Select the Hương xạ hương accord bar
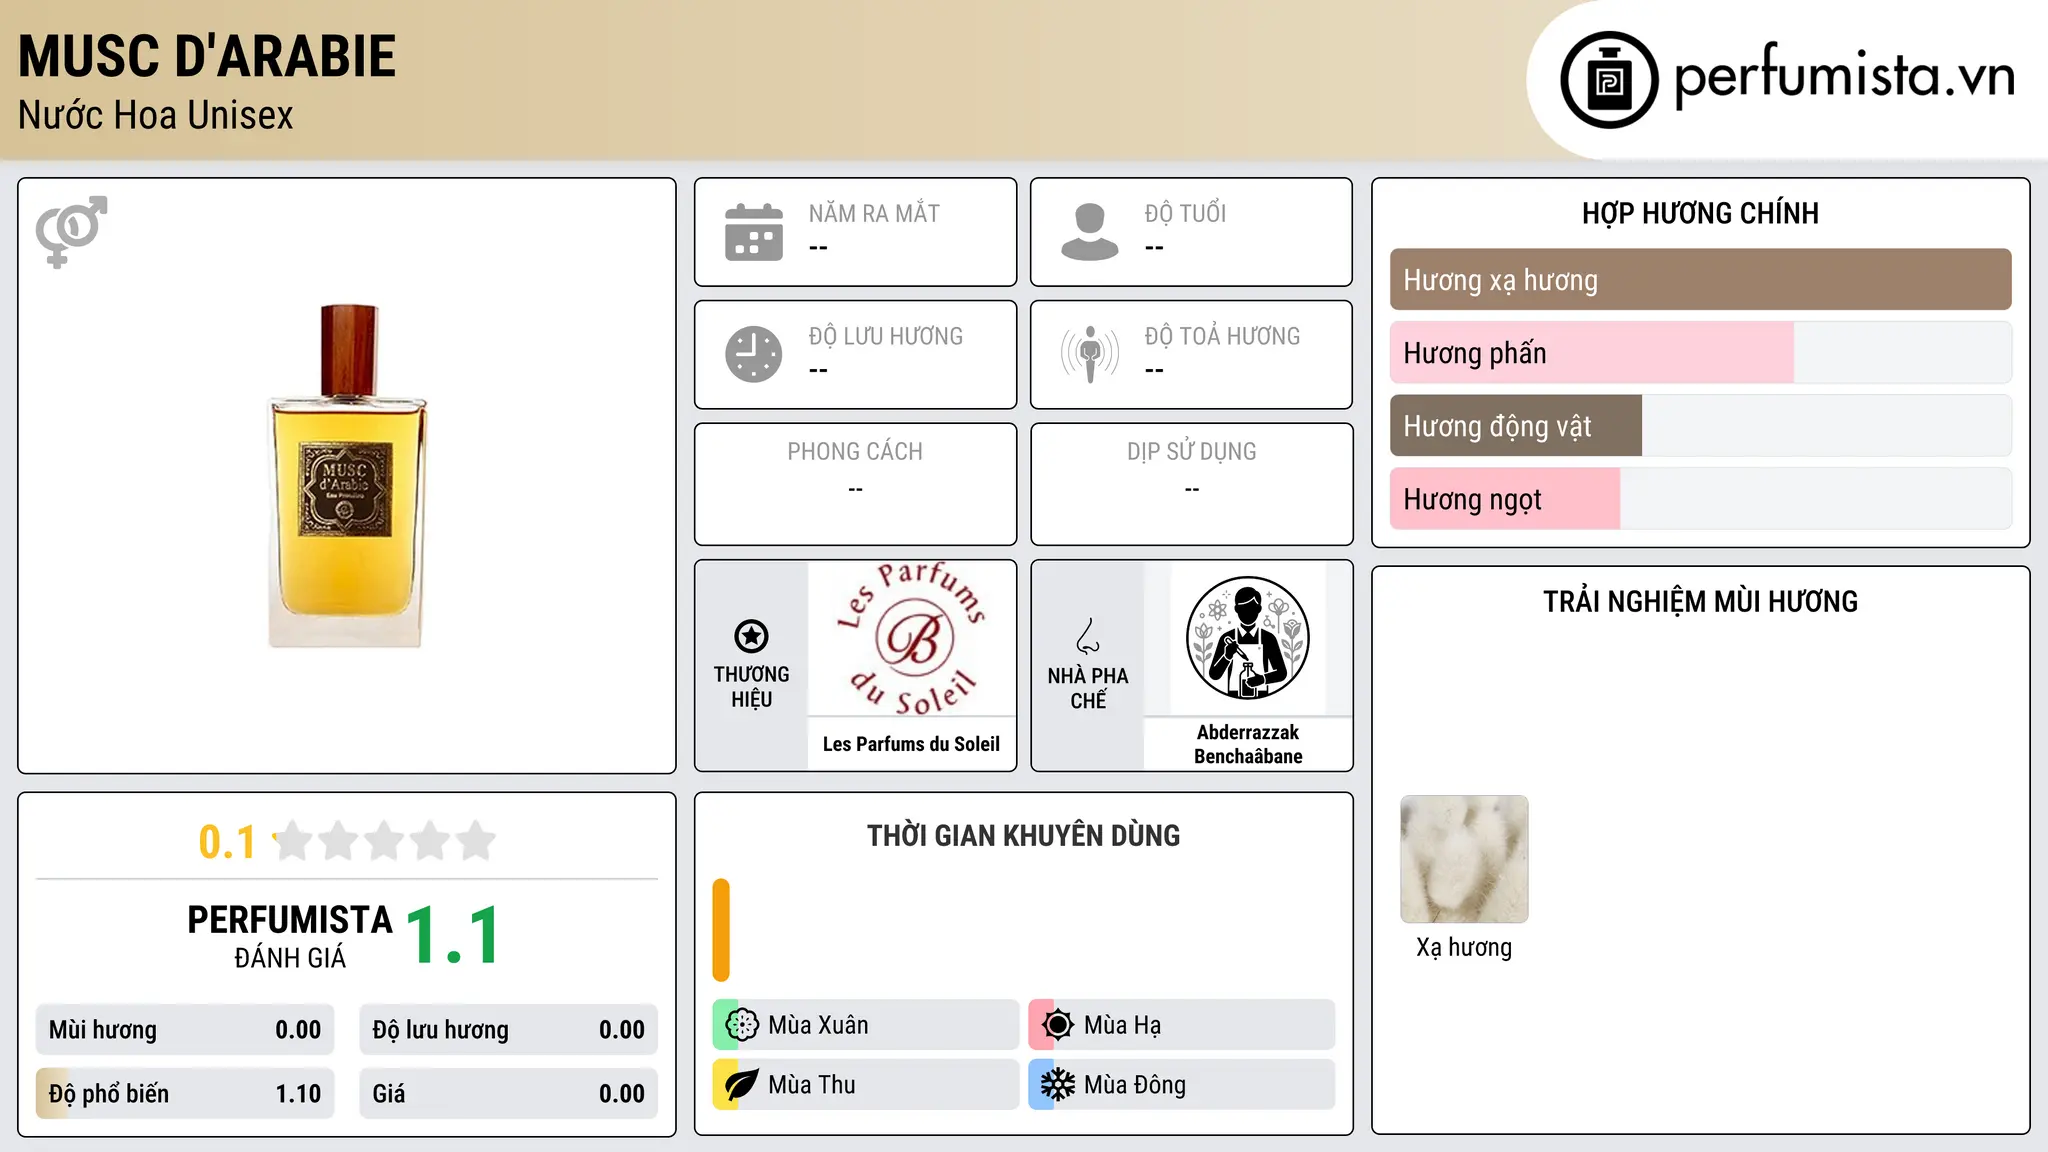 coord(1701,280)
